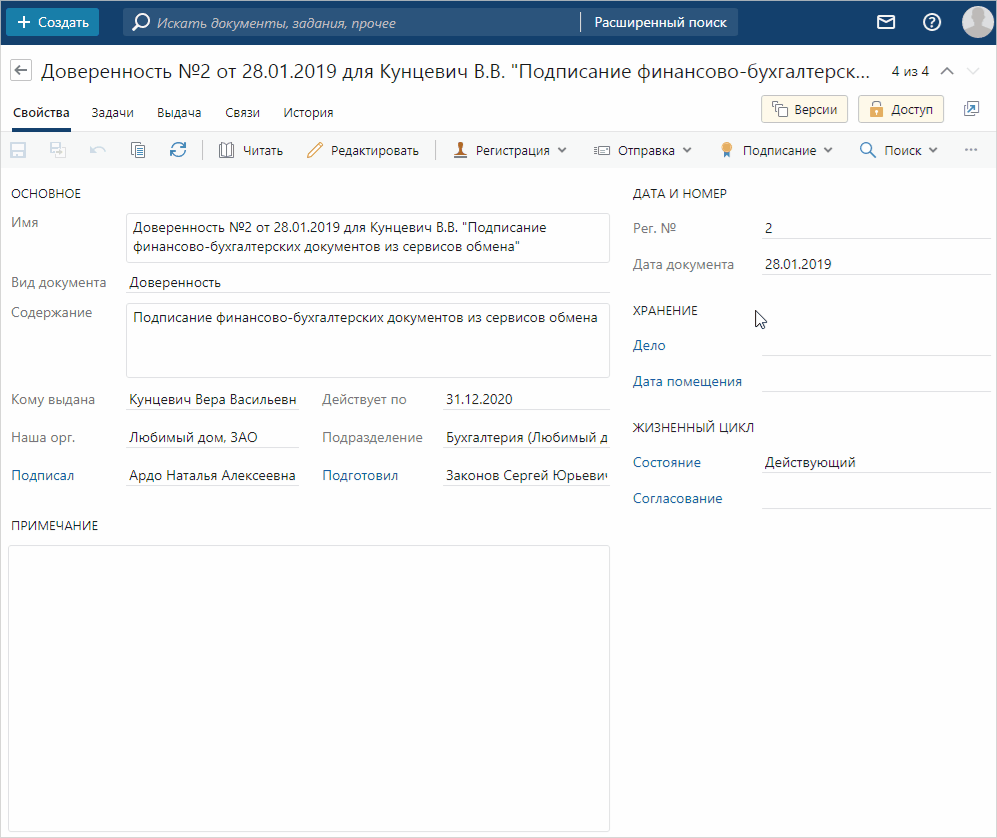Click the refresh icon
997x838 pixels.
[x=178, y=150]
